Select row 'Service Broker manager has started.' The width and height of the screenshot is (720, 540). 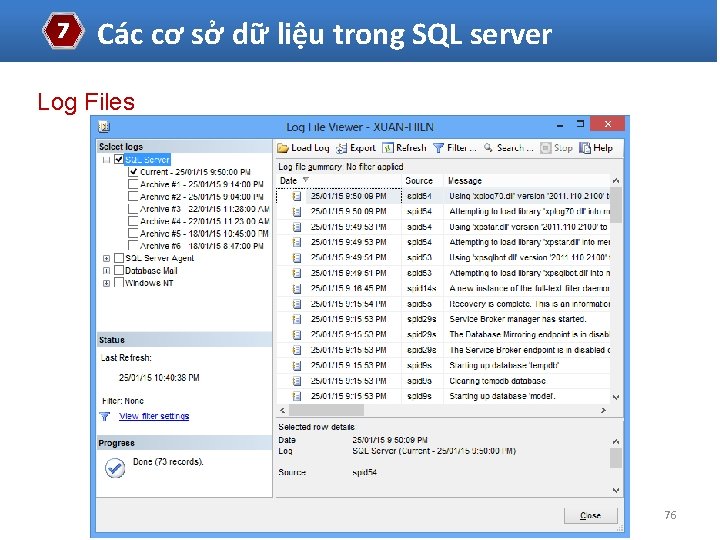pyautogui.click(x=444, y=319)
